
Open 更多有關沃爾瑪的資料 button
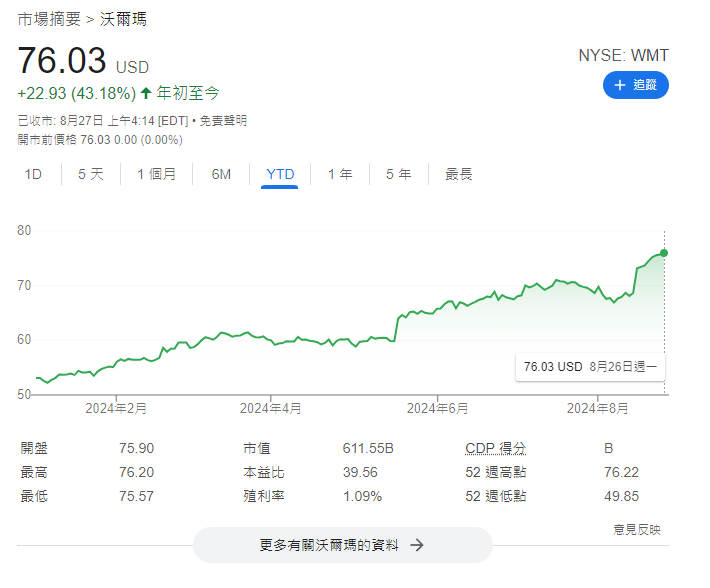tap(342, 545)
